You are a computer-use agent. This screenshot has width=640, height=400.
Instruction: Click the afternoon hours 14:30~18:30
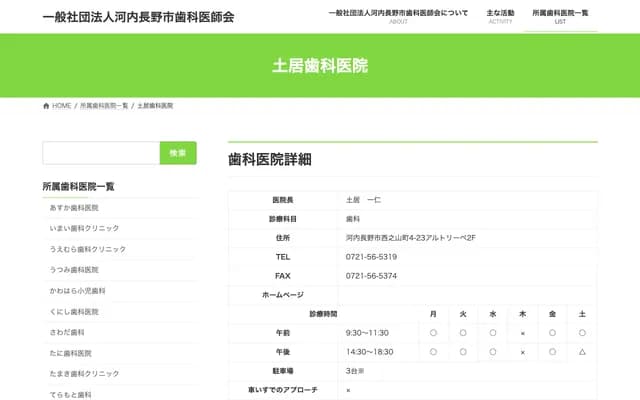click(x=369, y=352)
